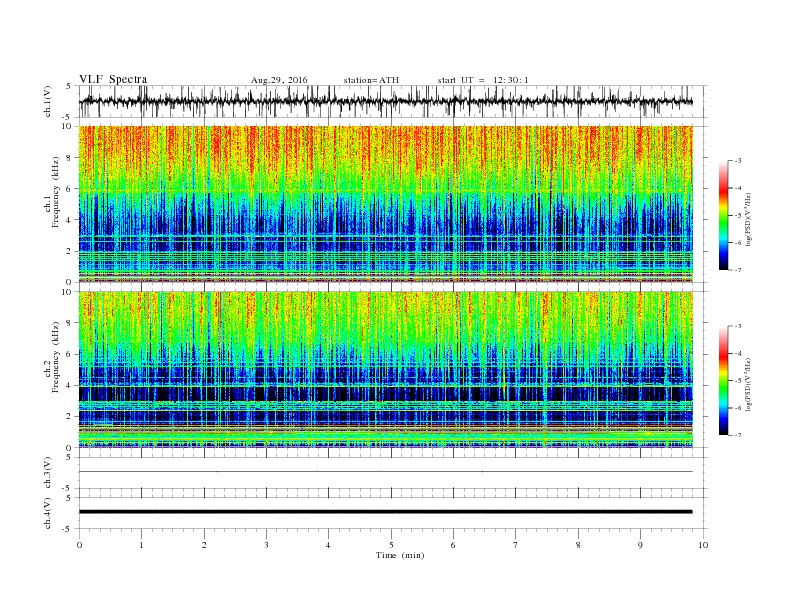
Task: Click time axis tick label "8"
Action: (x=578, y=545)
